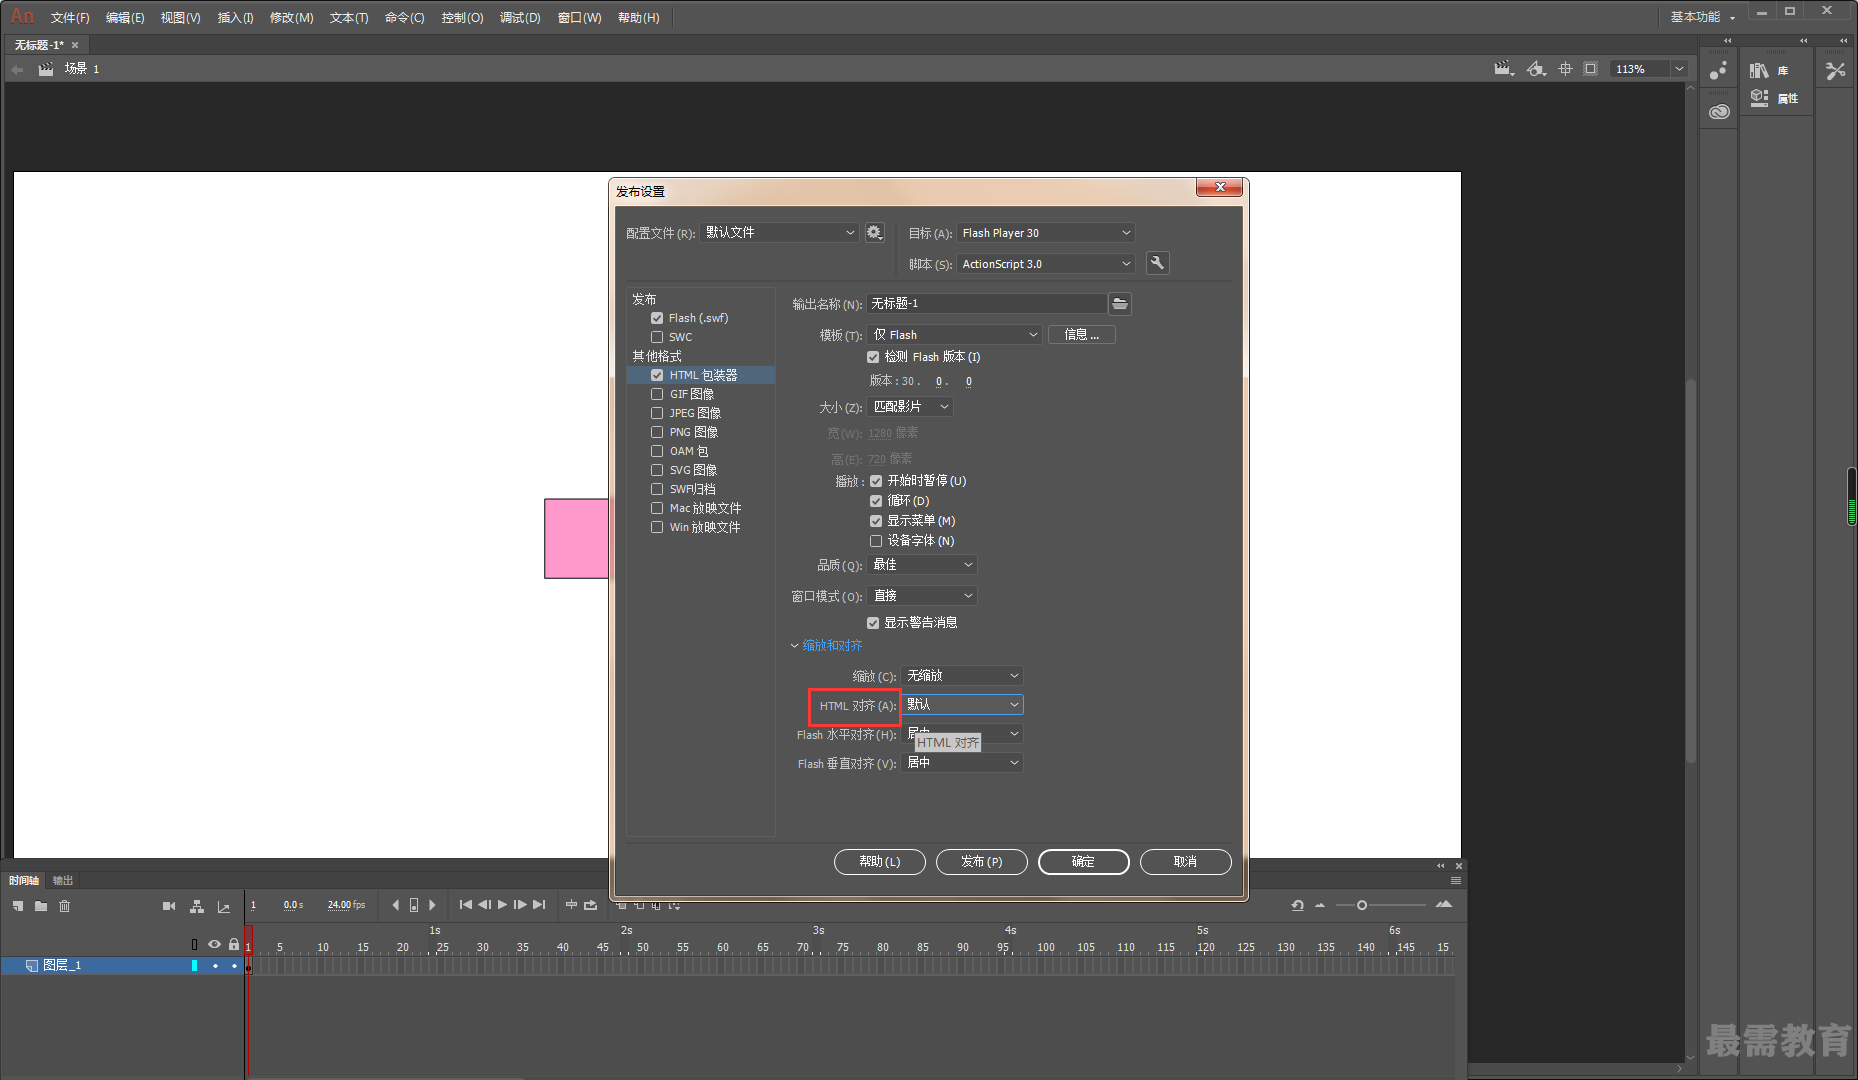Browse output folder icon next to name

tap(1120, 303)
